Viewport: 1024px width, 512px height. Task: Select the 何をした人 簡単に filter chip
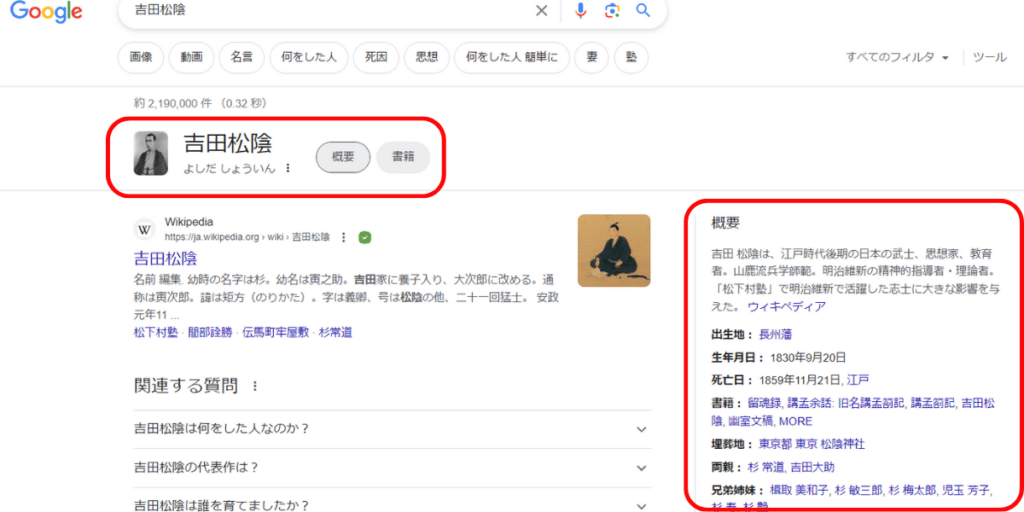(x=512, y=57)
